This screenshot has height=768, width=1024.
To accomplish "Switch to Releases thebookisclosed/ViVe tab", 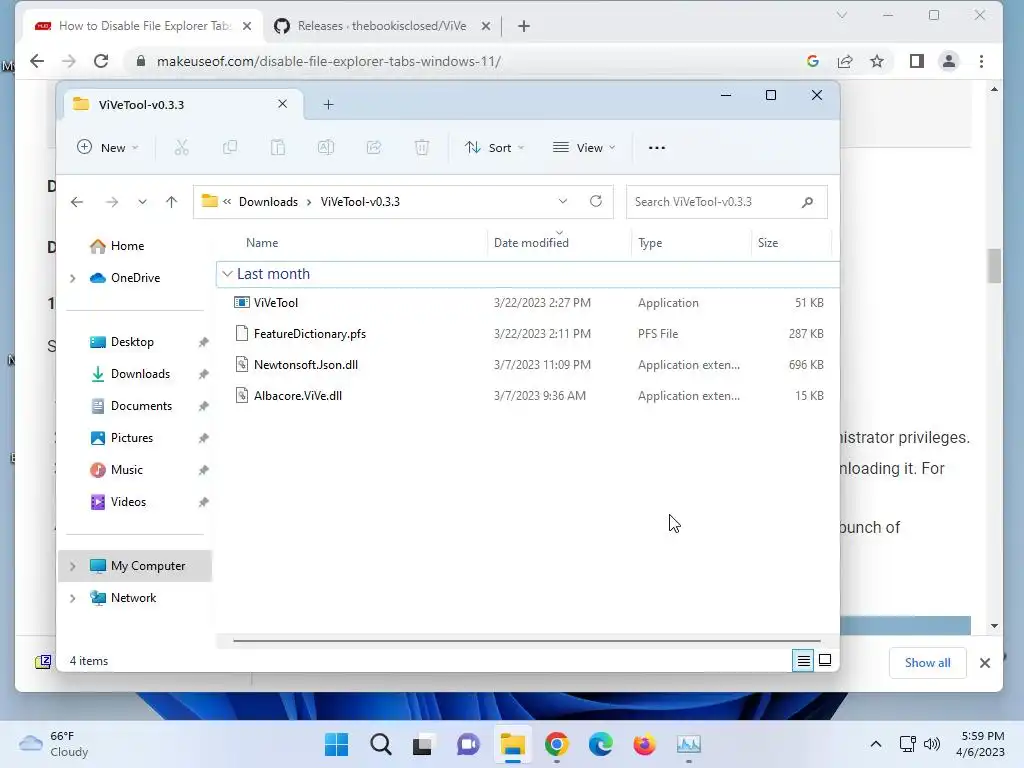I will coord(382,26).
